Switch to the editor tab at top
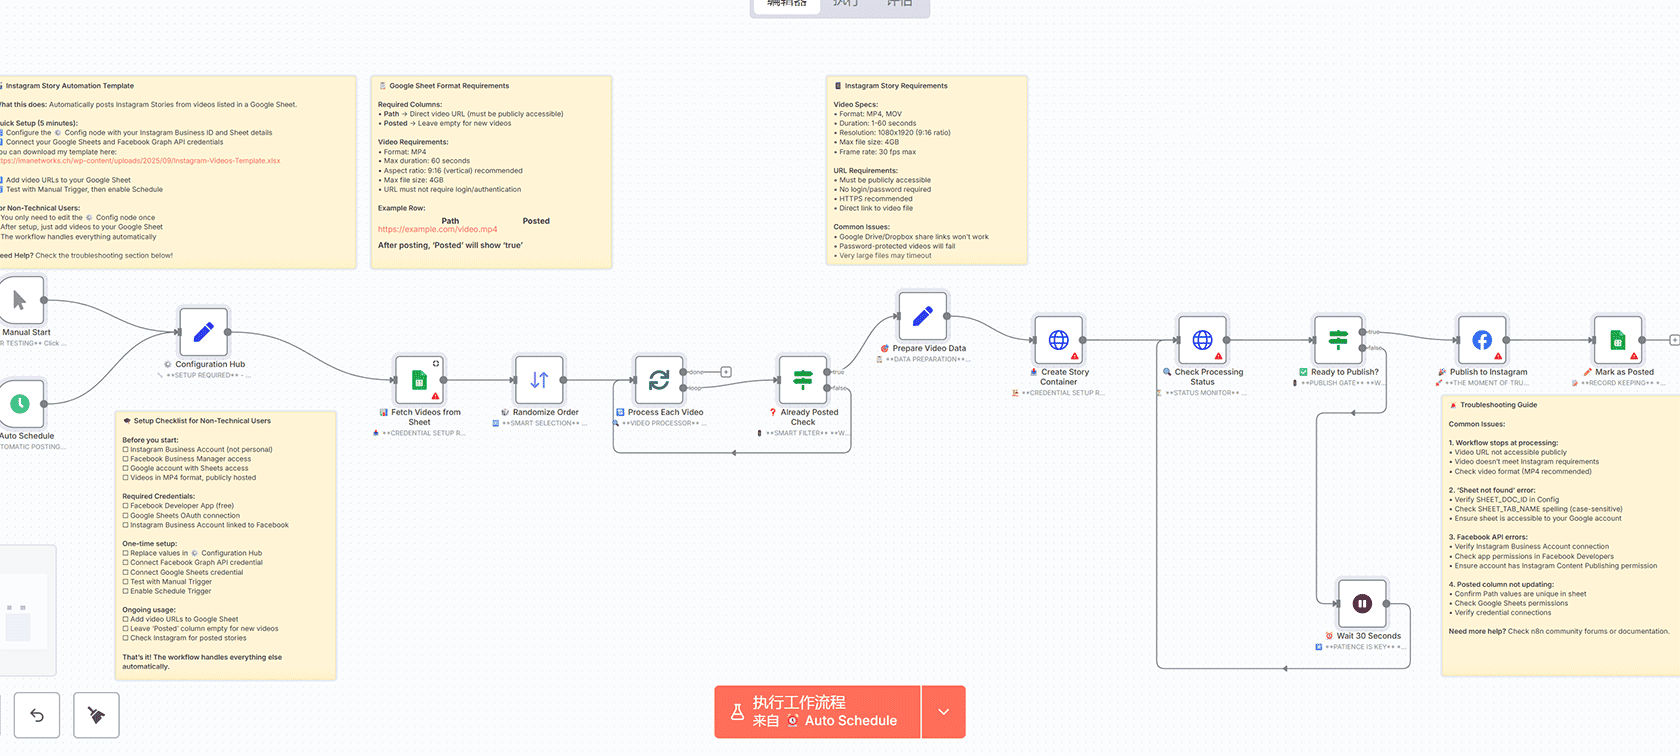 [787, 4]
